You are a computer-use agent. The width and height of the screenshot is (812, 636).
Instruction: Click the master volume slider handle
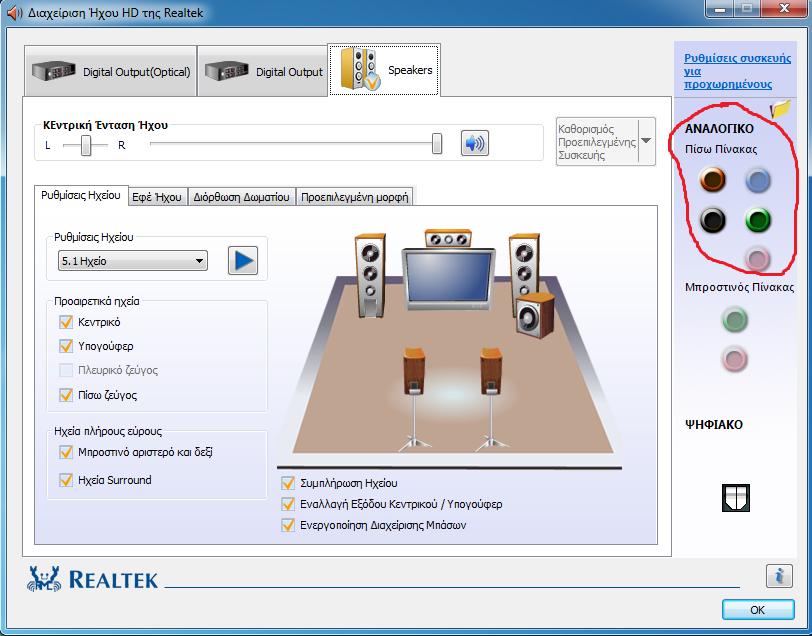[437, 143]
